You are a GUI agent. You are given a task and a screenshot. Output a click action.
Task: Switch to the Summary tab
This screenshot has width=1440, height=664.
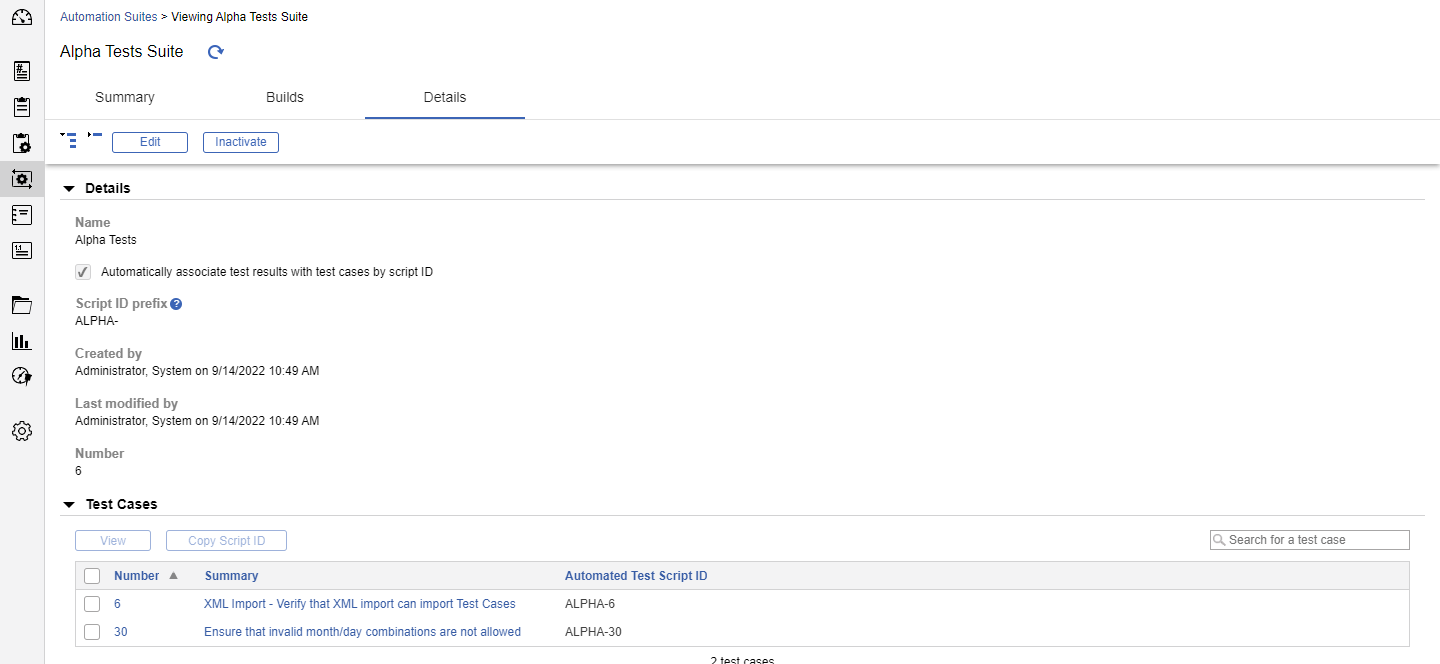(125, 98)
